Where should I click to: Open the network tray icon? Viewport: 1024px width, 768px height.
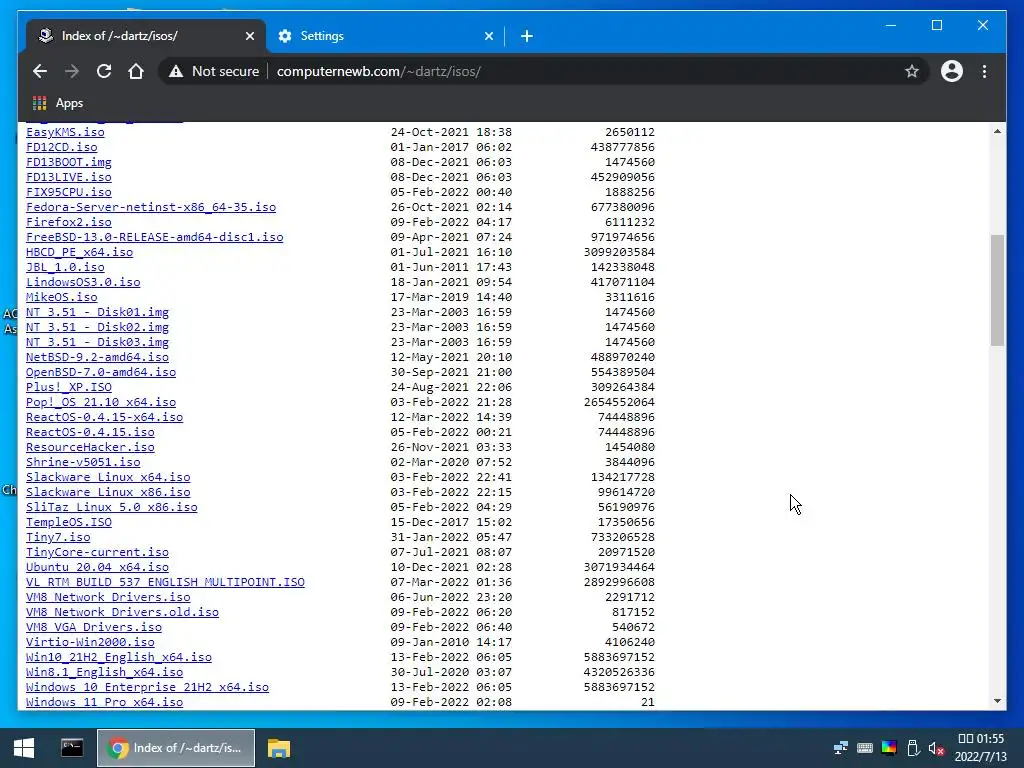coord(840,748)
